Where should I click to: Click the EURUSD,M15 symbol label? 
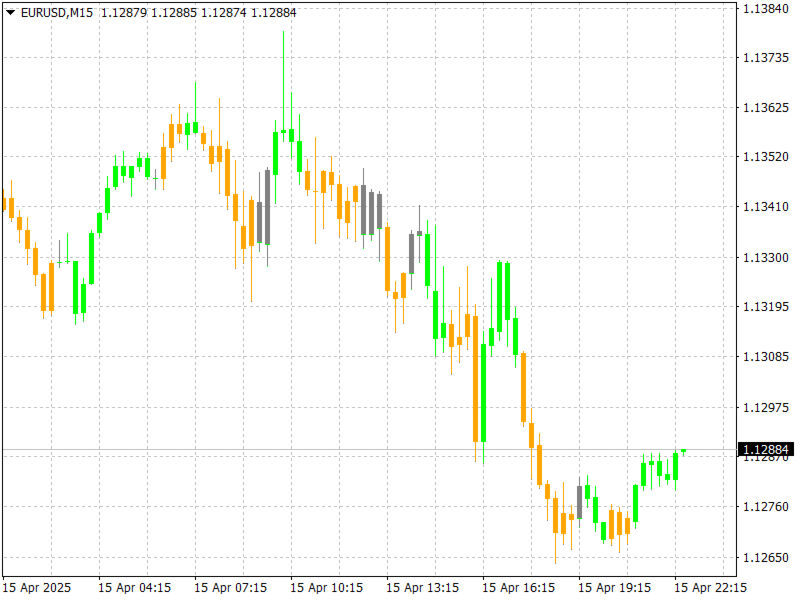pyautogui.click(x=57, y=13)
